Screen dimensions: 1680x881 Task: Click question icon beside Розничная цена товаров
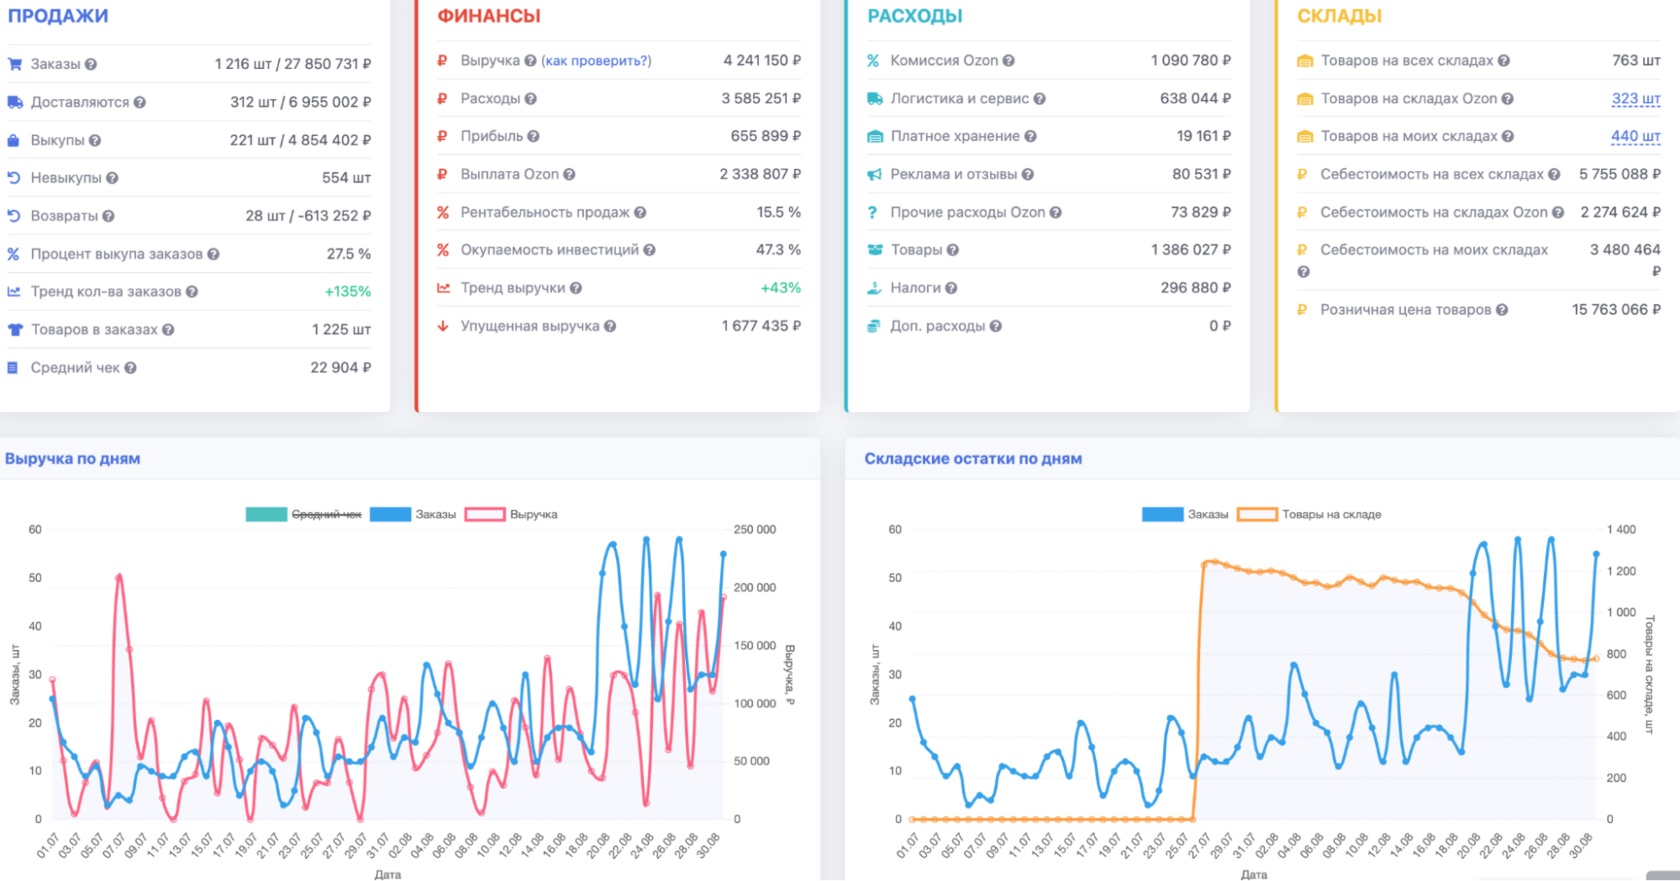[1501, 310]
